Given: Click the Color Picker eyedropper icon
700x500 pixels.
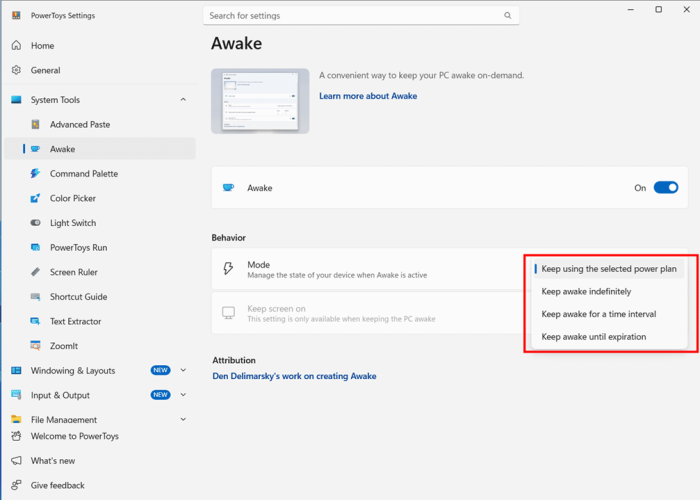Looking at the screenshot, I should coord(35,198).
